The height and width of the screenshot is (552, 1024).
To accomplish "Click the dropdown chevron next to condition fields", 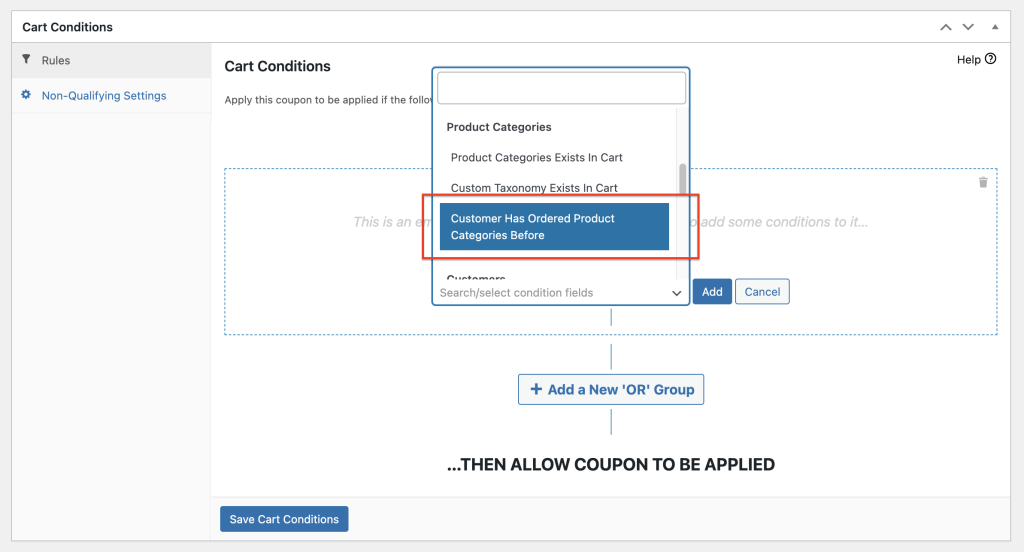I will [x=677, y=293].
